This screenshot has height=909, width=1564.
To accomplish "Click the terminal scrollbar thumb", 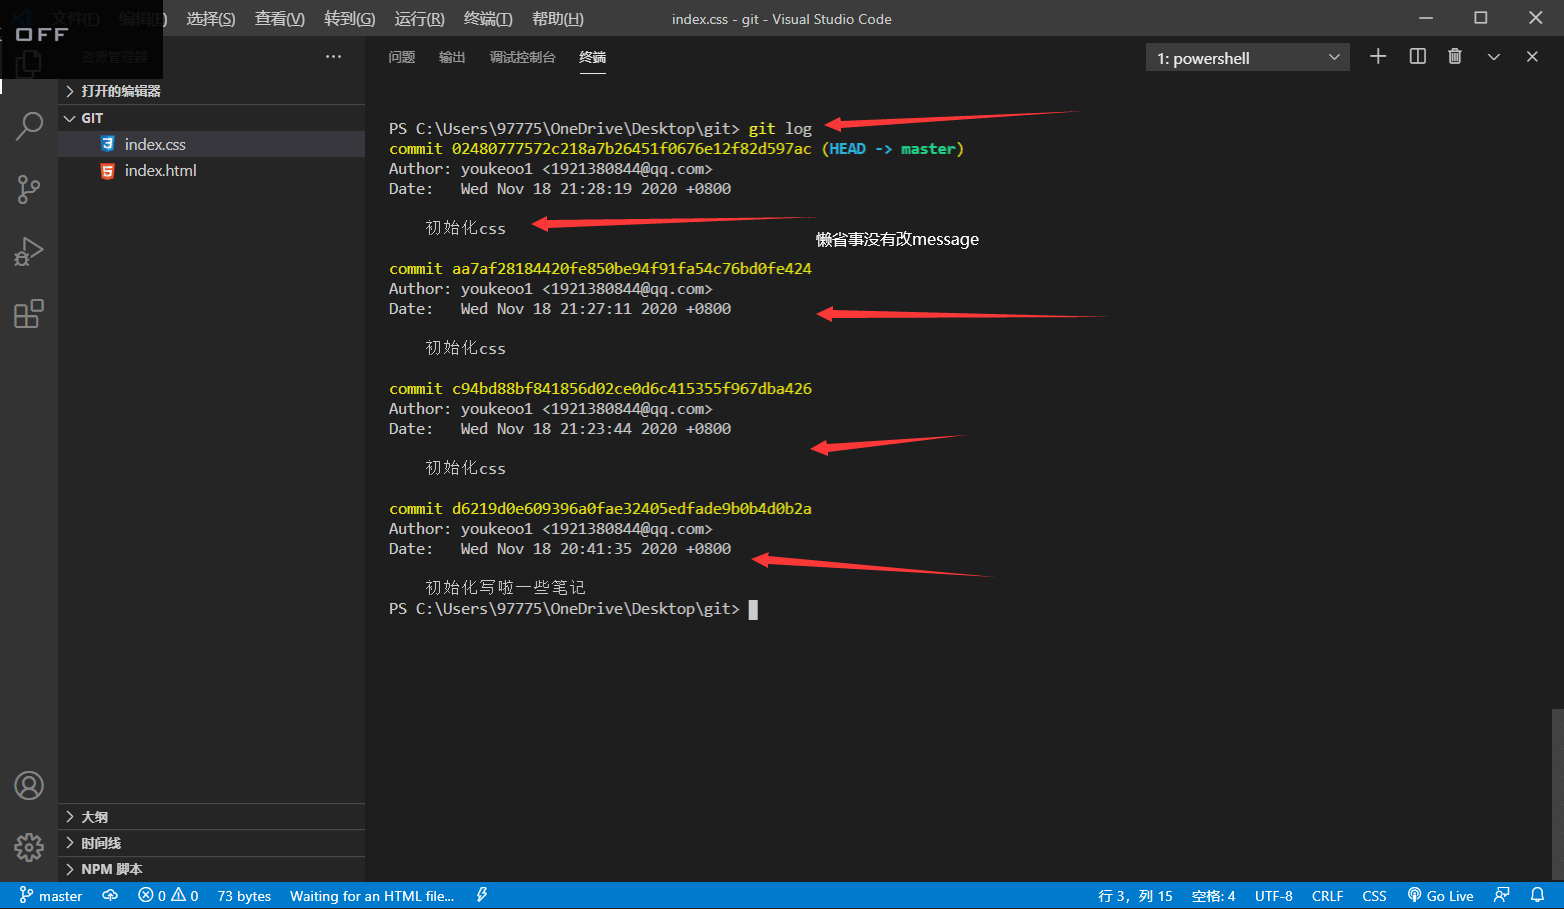I will tap(1557, 794).
